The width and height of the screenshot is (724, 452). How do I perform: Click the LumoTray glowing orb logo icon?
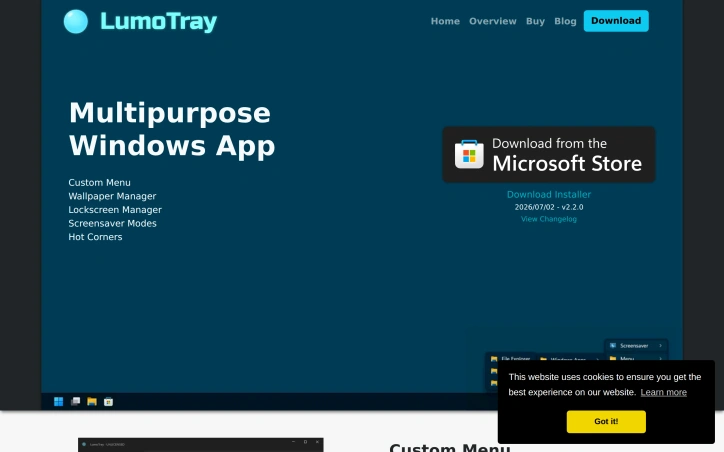pos(76,22)
